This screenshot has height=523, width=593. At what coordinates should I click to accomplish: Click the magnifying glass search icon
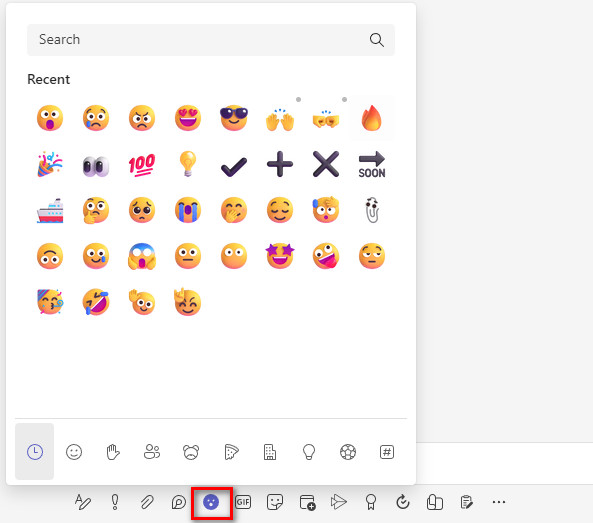376,40
